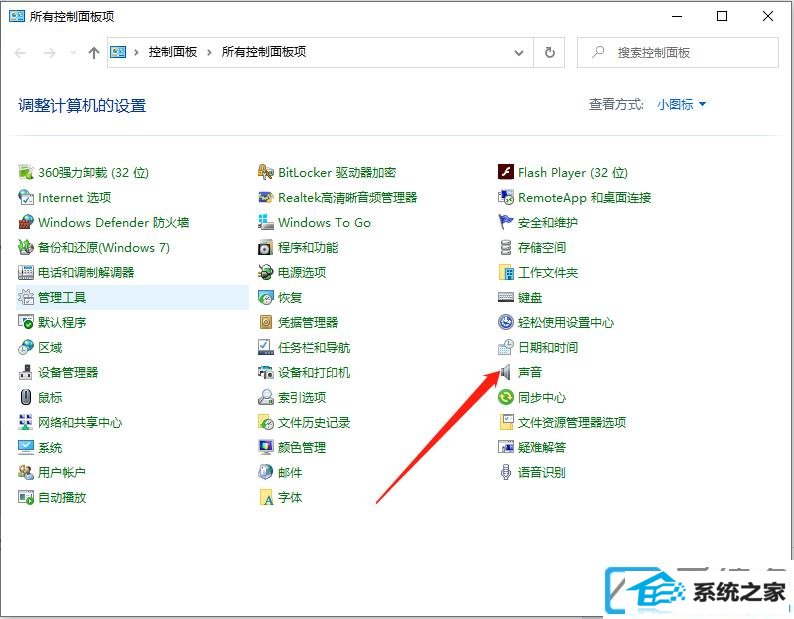Open the 任务栏和导航 link

pos(313,347)
